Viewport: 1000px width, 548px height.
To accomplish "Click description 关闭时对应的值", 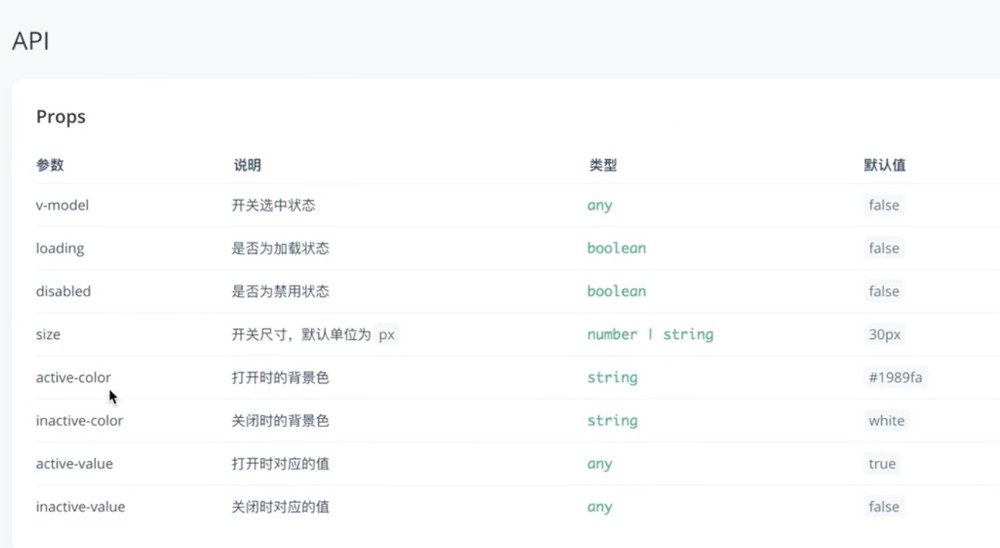I will pyautogui.click(x=280, y=507).
